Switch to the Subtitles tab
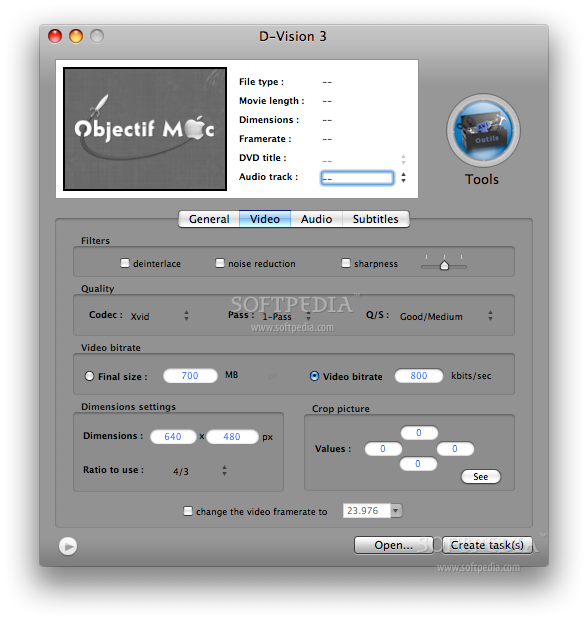This screenshot has width=588, height=621. 375,219
